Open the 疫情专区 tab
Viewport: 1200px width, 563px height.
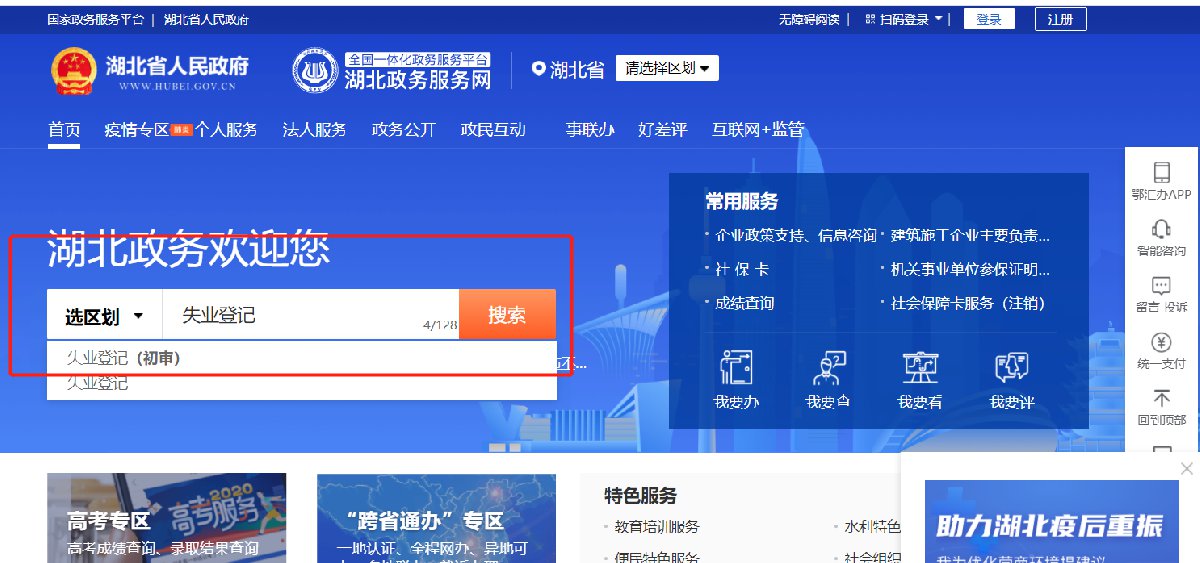tap(137, 129)
